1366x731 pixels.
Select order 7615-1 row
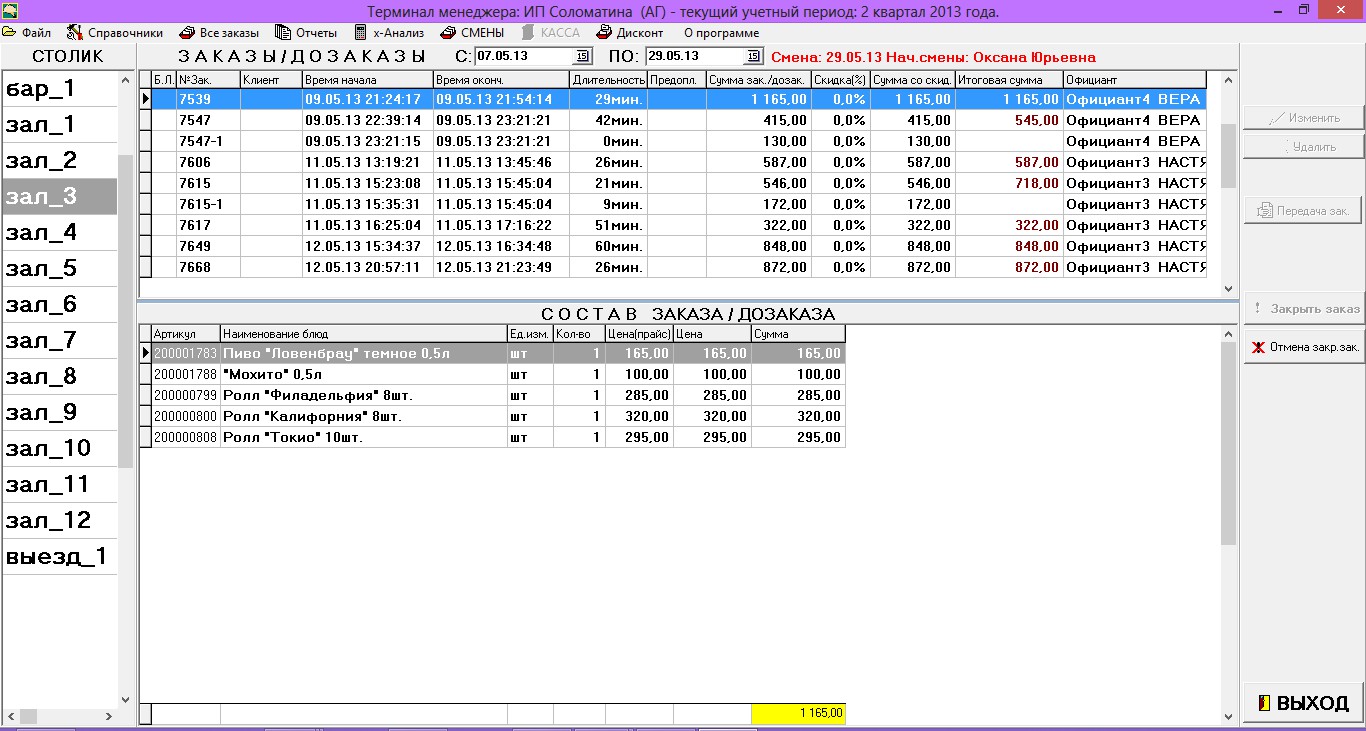click(x=672, y=204)
